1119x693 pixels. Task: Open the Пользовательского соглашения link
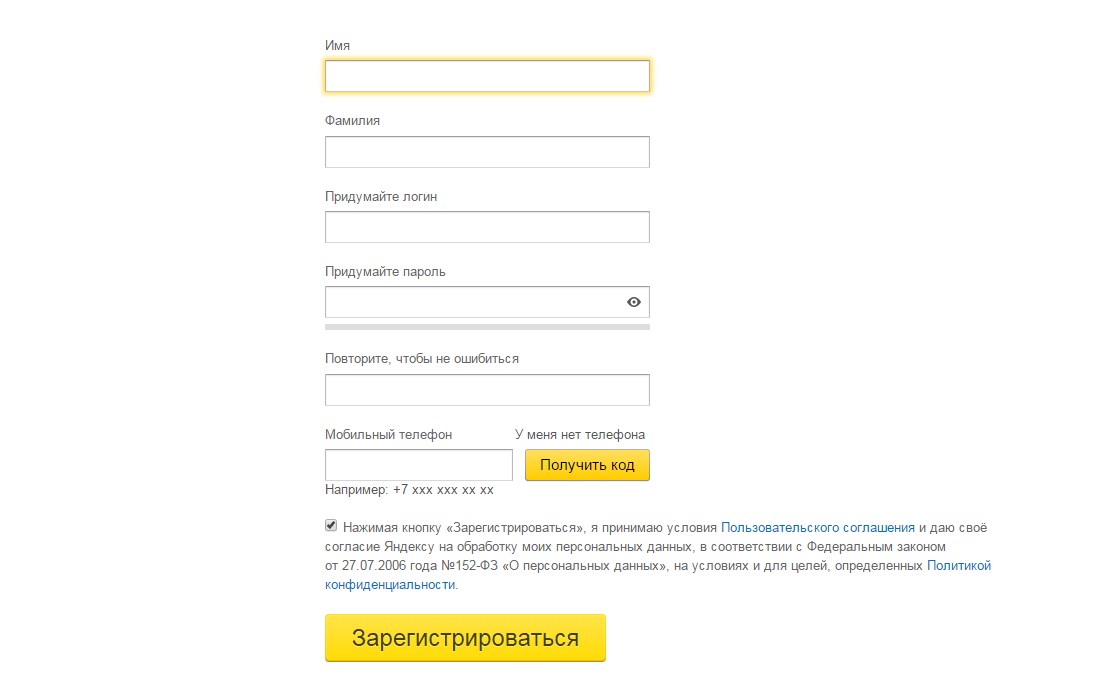point(818,527)
